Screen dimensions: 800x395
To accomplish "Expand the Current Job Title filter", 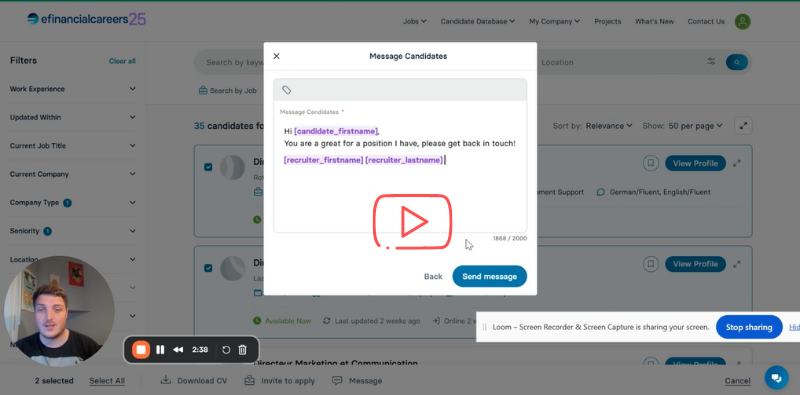I will [x=73, y=146].
